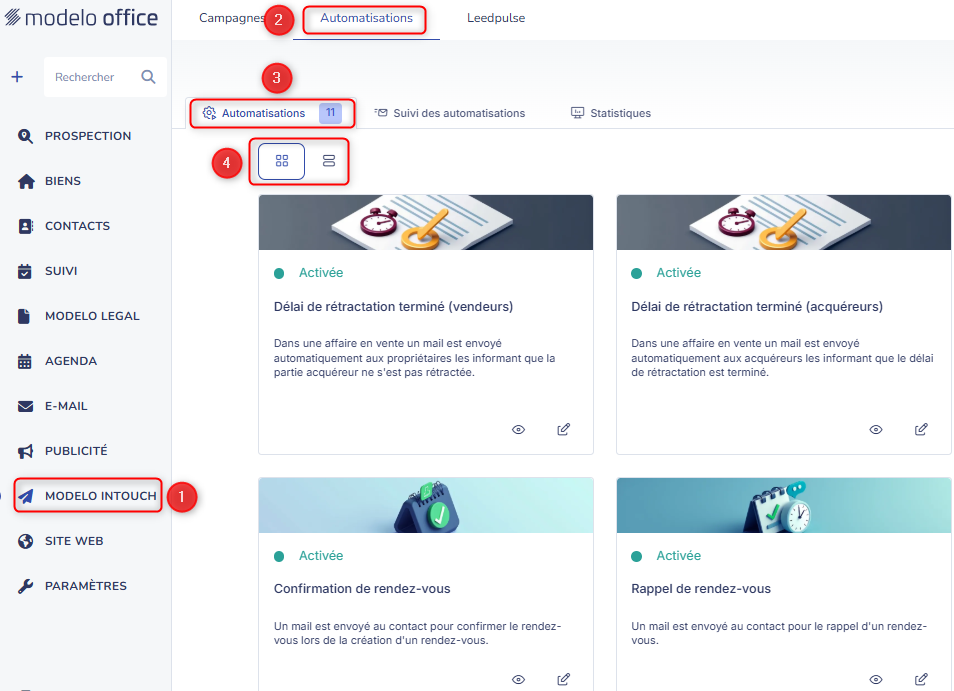
Task: Edit the Délai de rétractation (acquéreurs) automation
Action: point(921,429)
